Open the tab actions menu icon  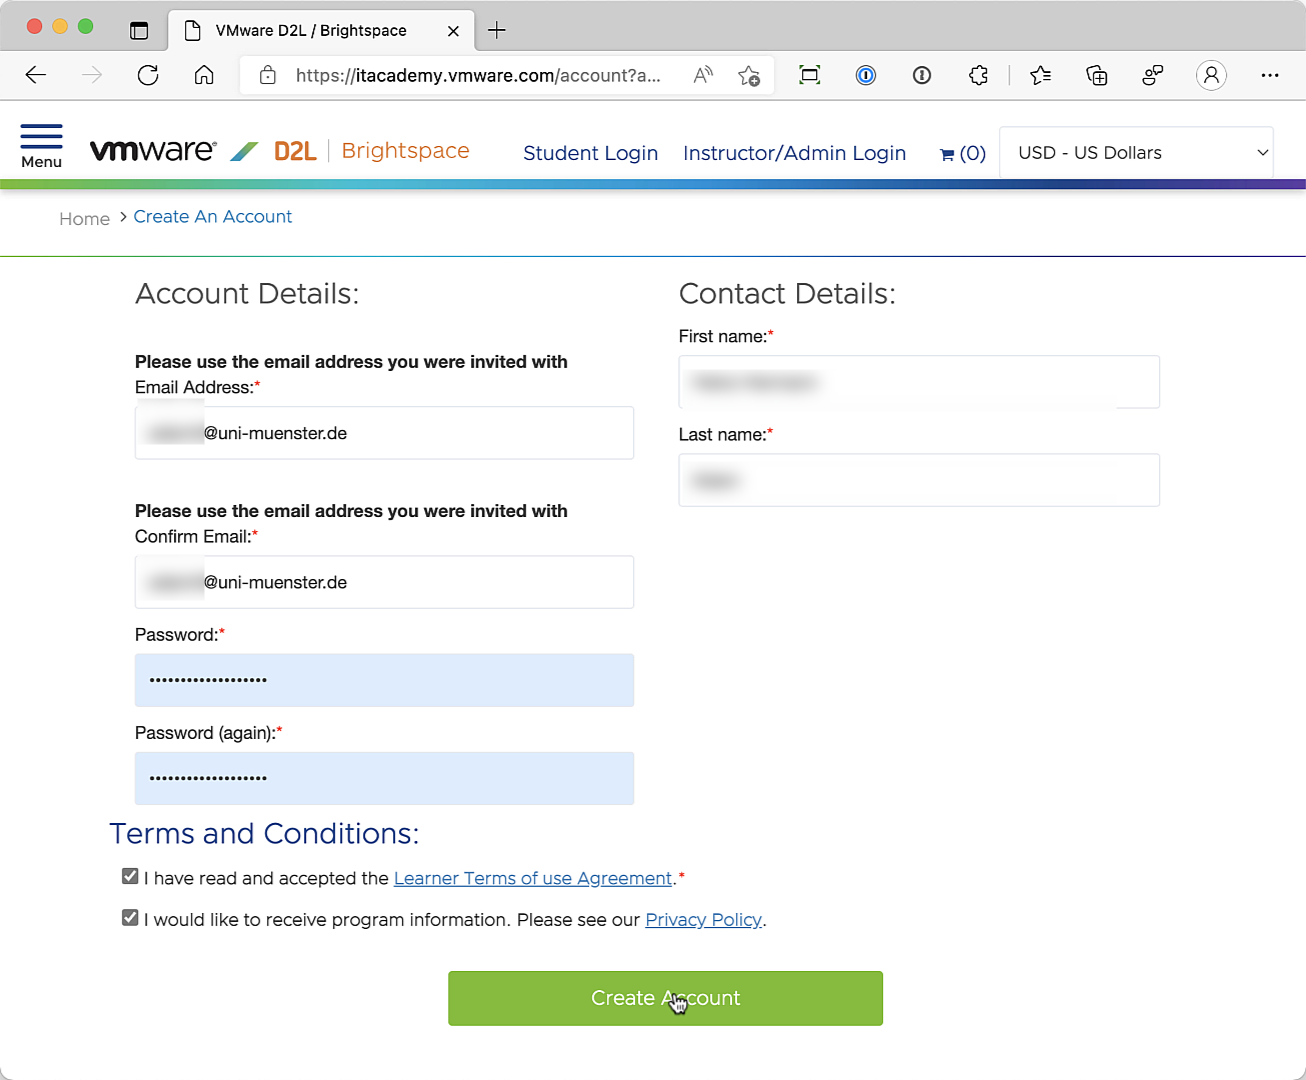click(139, 30)
